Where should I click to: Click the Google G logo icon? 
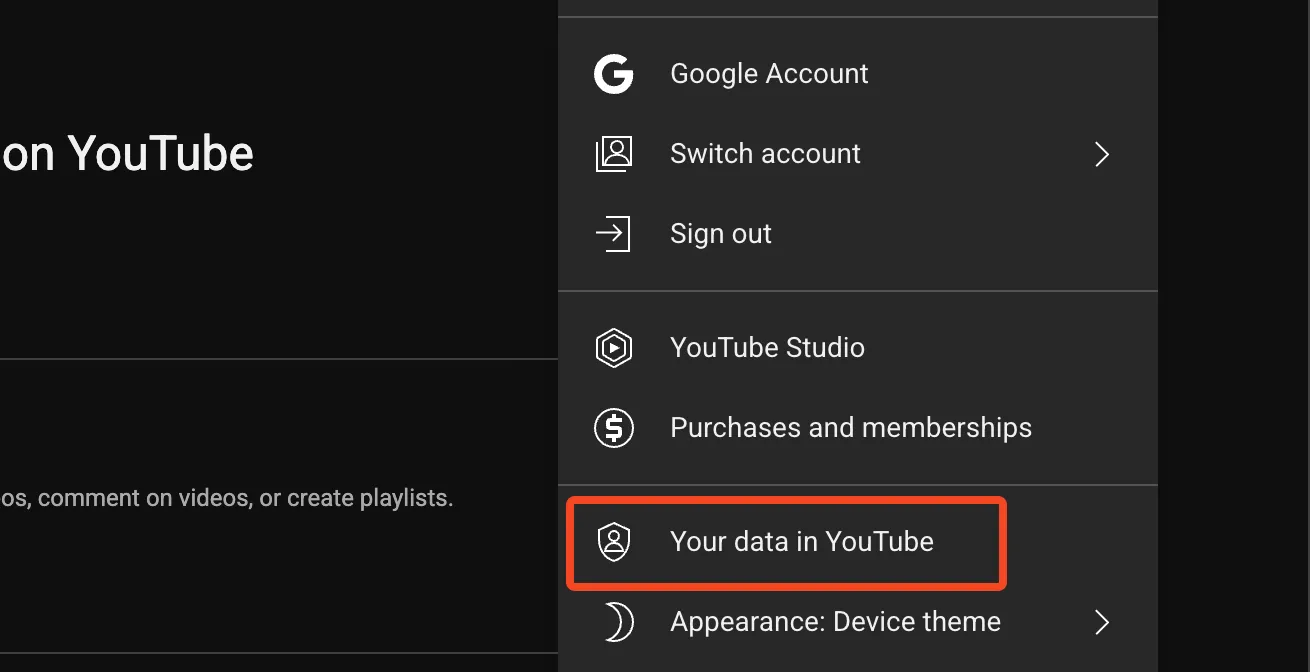(614, 73)
